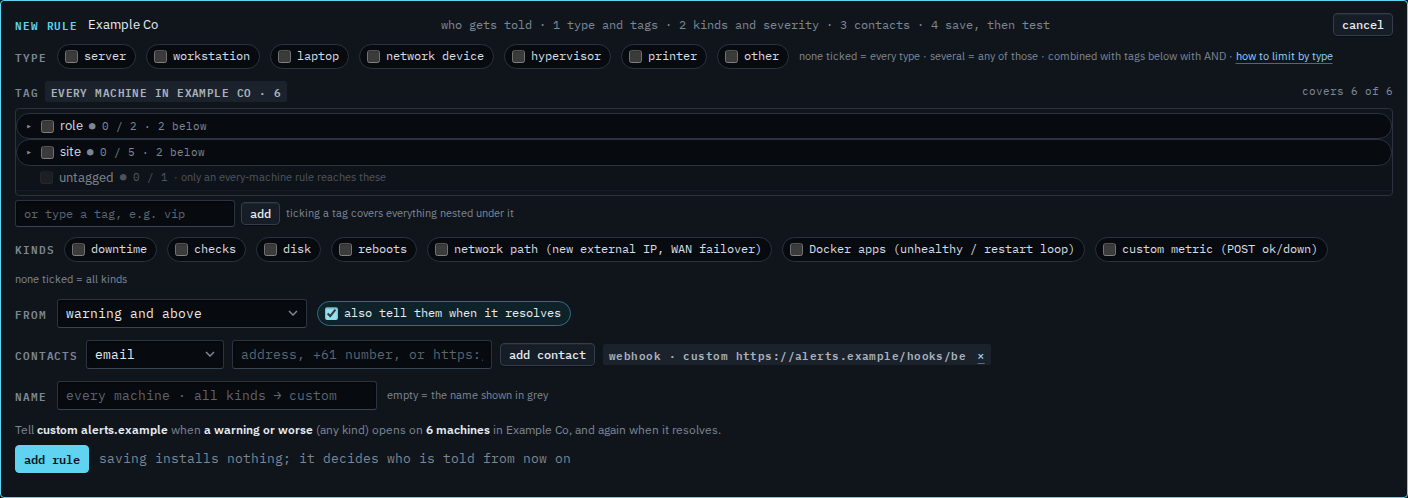Expand the role tag group arrow
This screenshot has height=498, width=1408.
[29, 126]
